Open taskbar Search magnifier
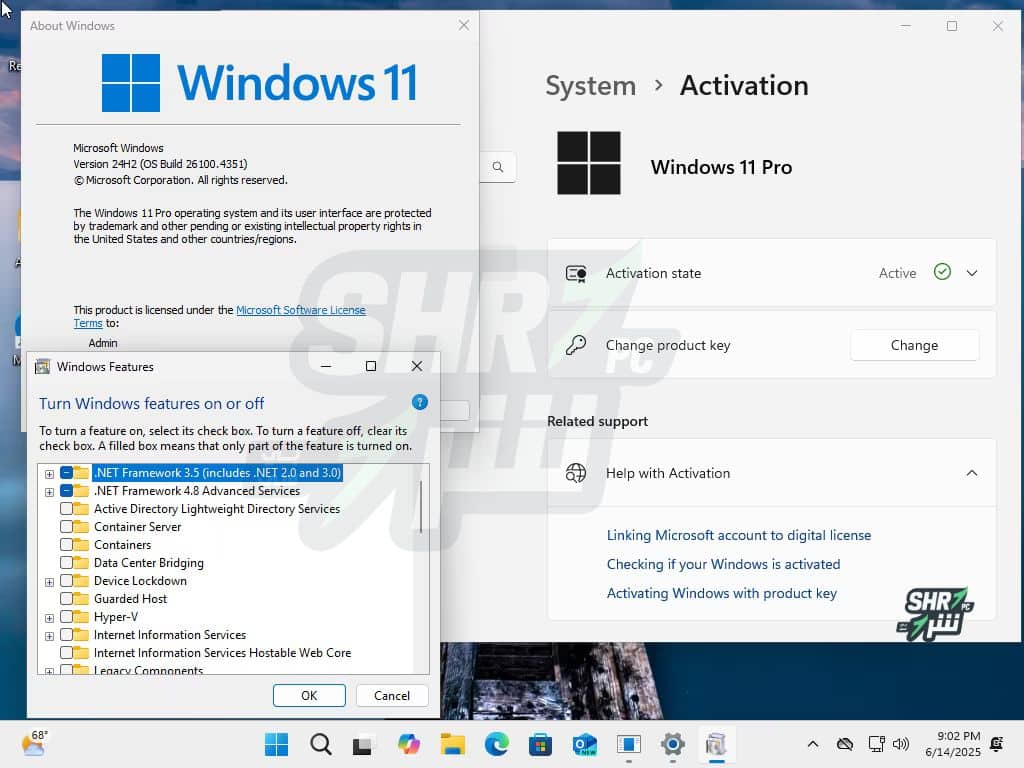This screenshot has height=768, width=1024. click(321, 744)
